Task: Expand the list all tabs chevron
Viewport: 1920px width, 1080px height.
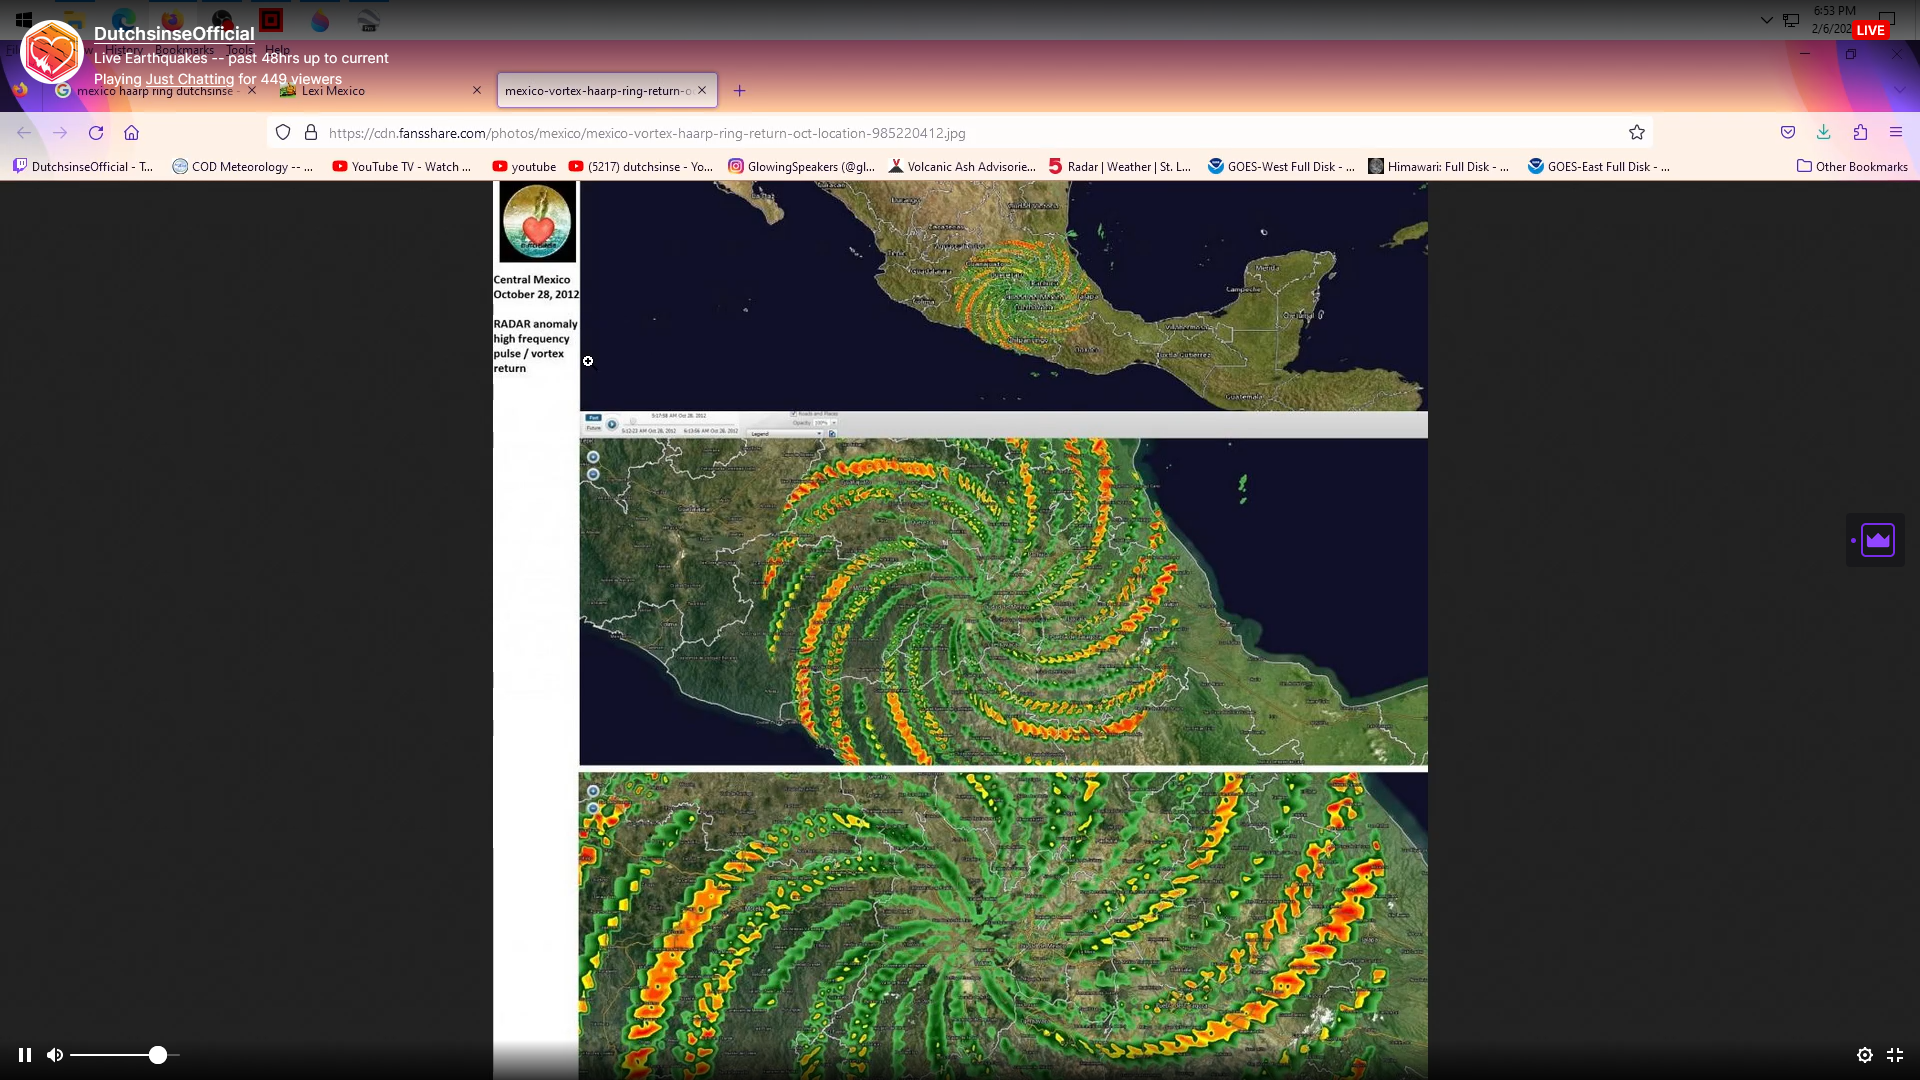Action: point(1899,90)
